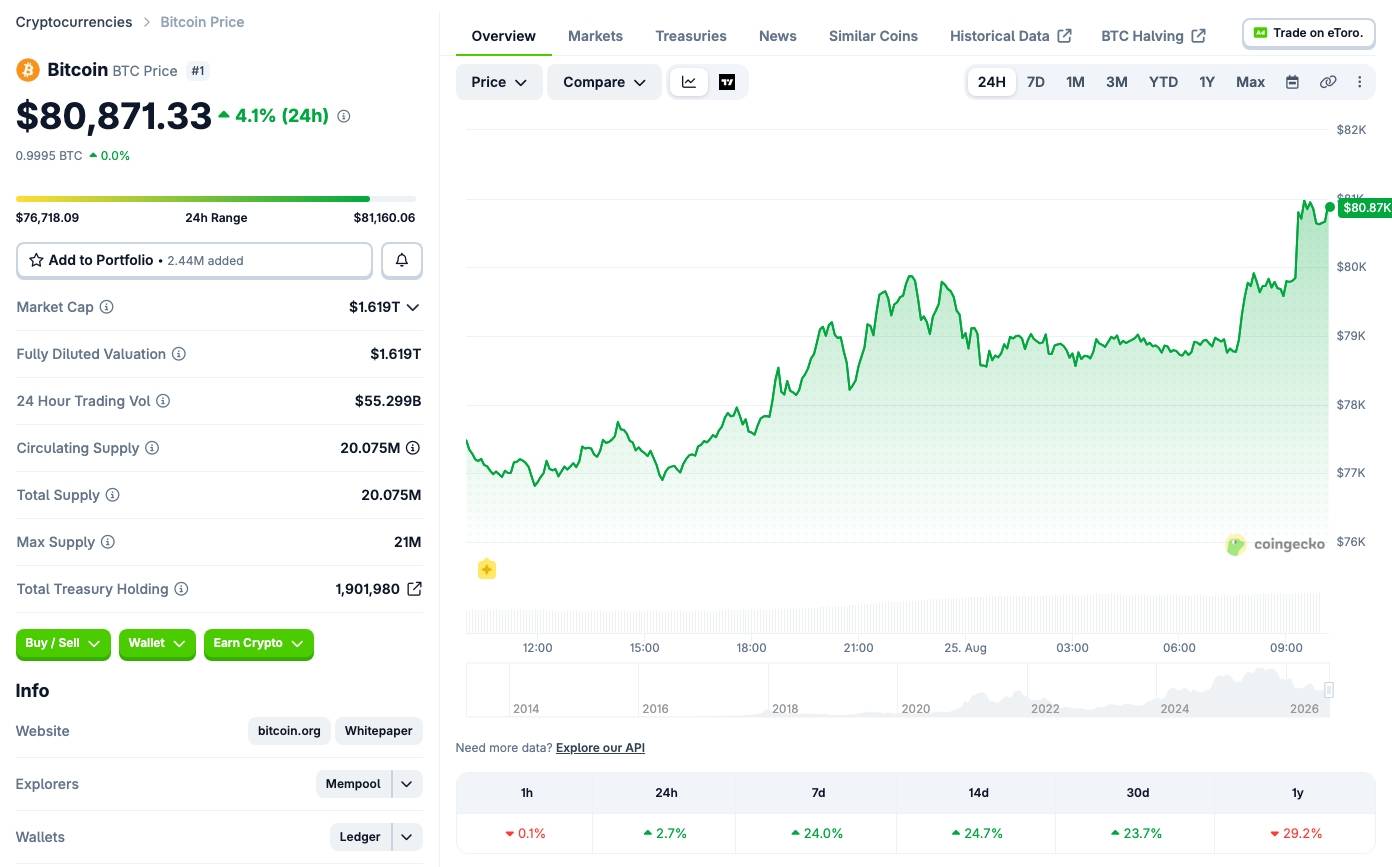The height and width of the screenshot is (867, 1392).
Task: Open the calendar date range picker
Action: point(1292,82)
